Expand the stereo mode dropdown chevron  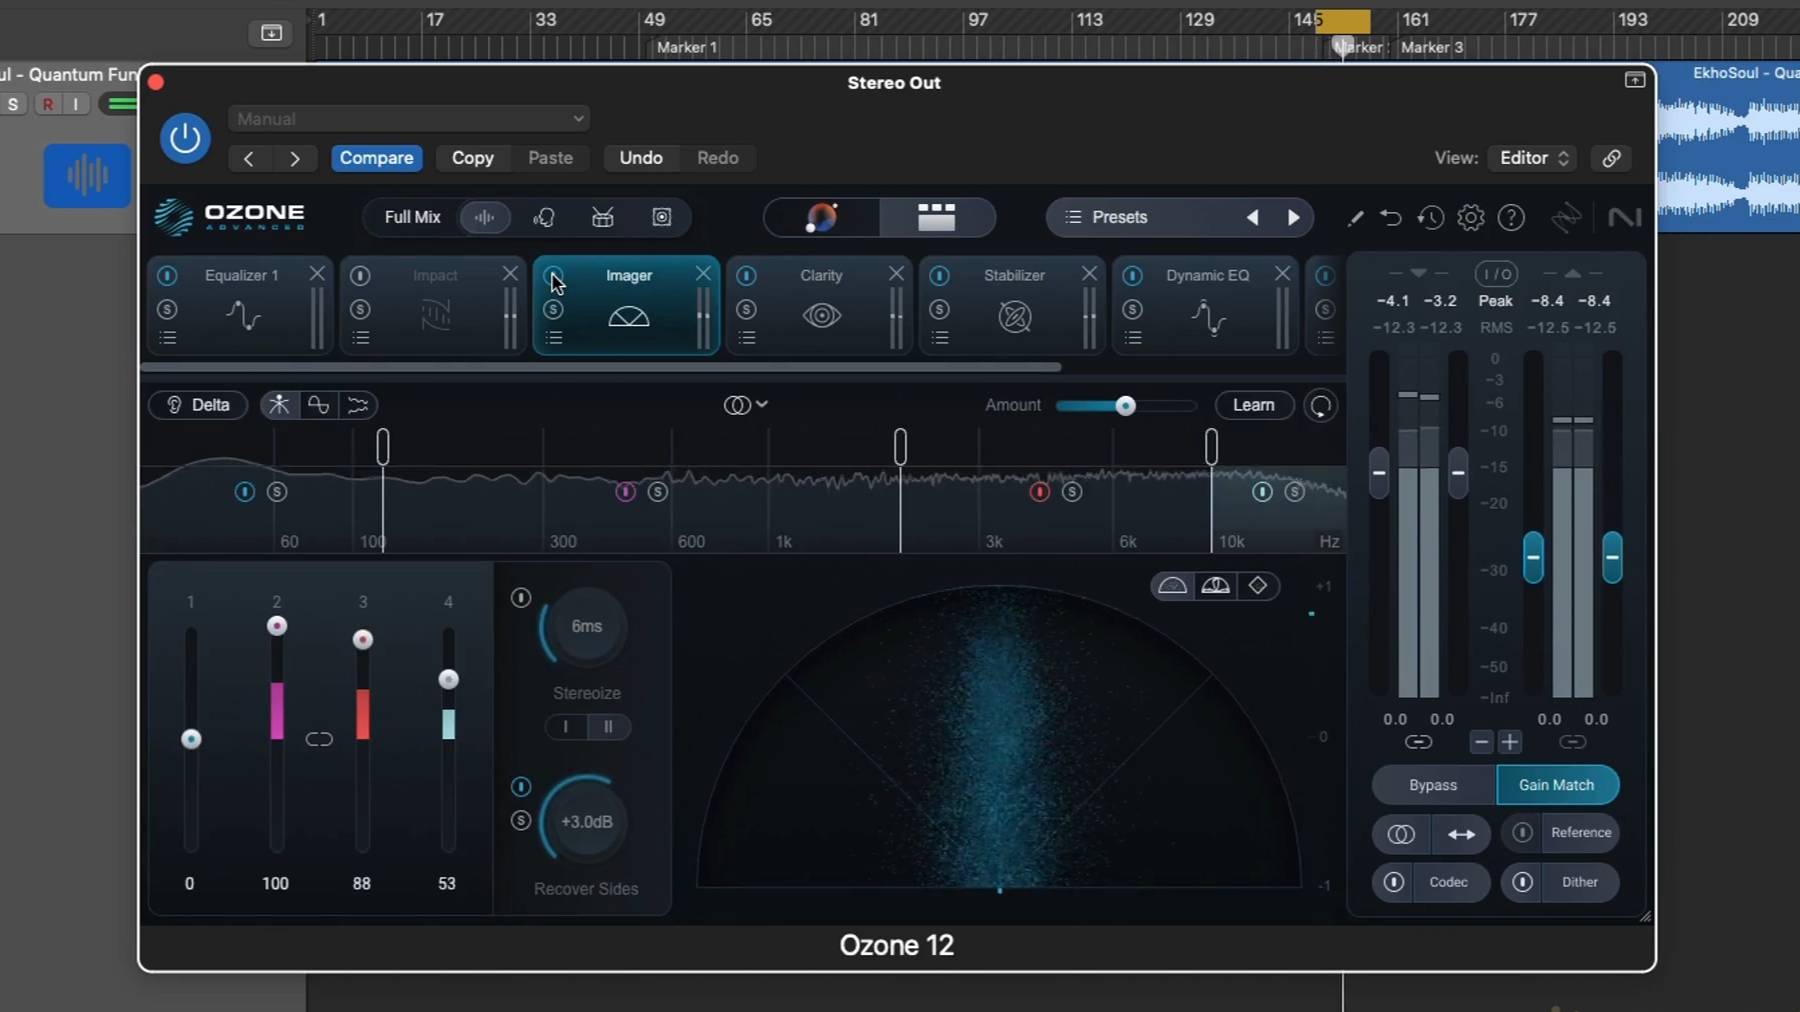762,404
